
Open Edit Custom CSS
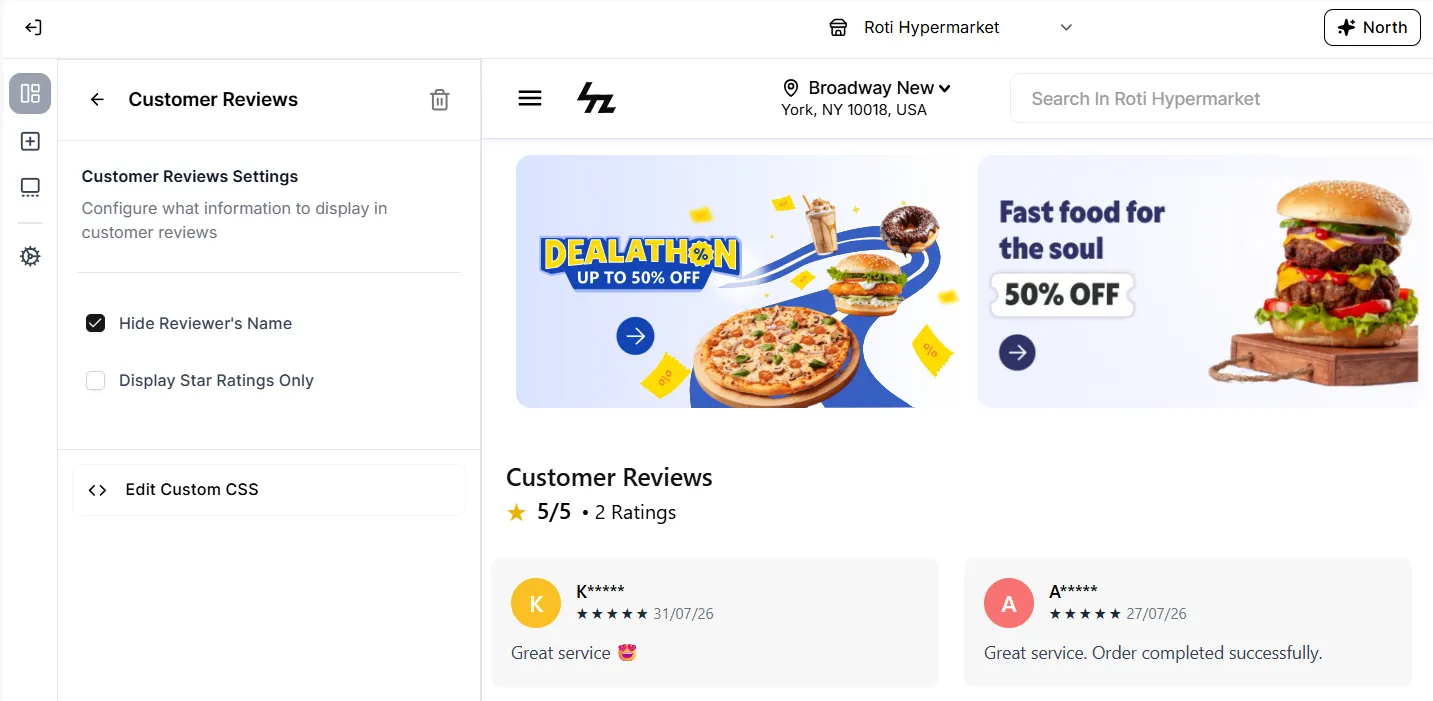coord(269,490)
